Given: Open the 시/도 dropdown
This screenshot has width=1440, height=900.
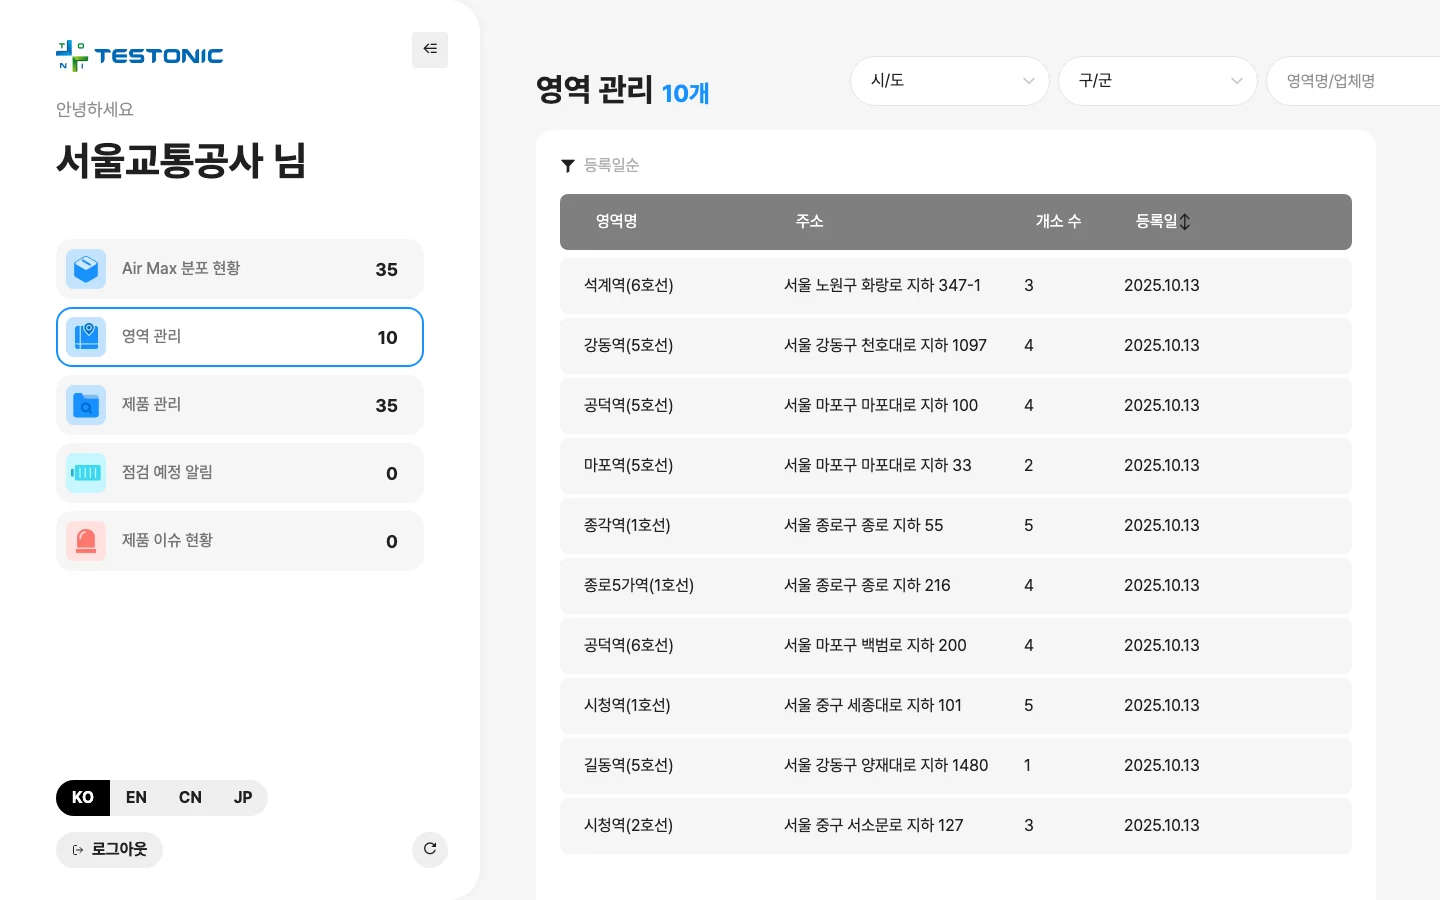Looking at the screenshot, I should [950, 81].
